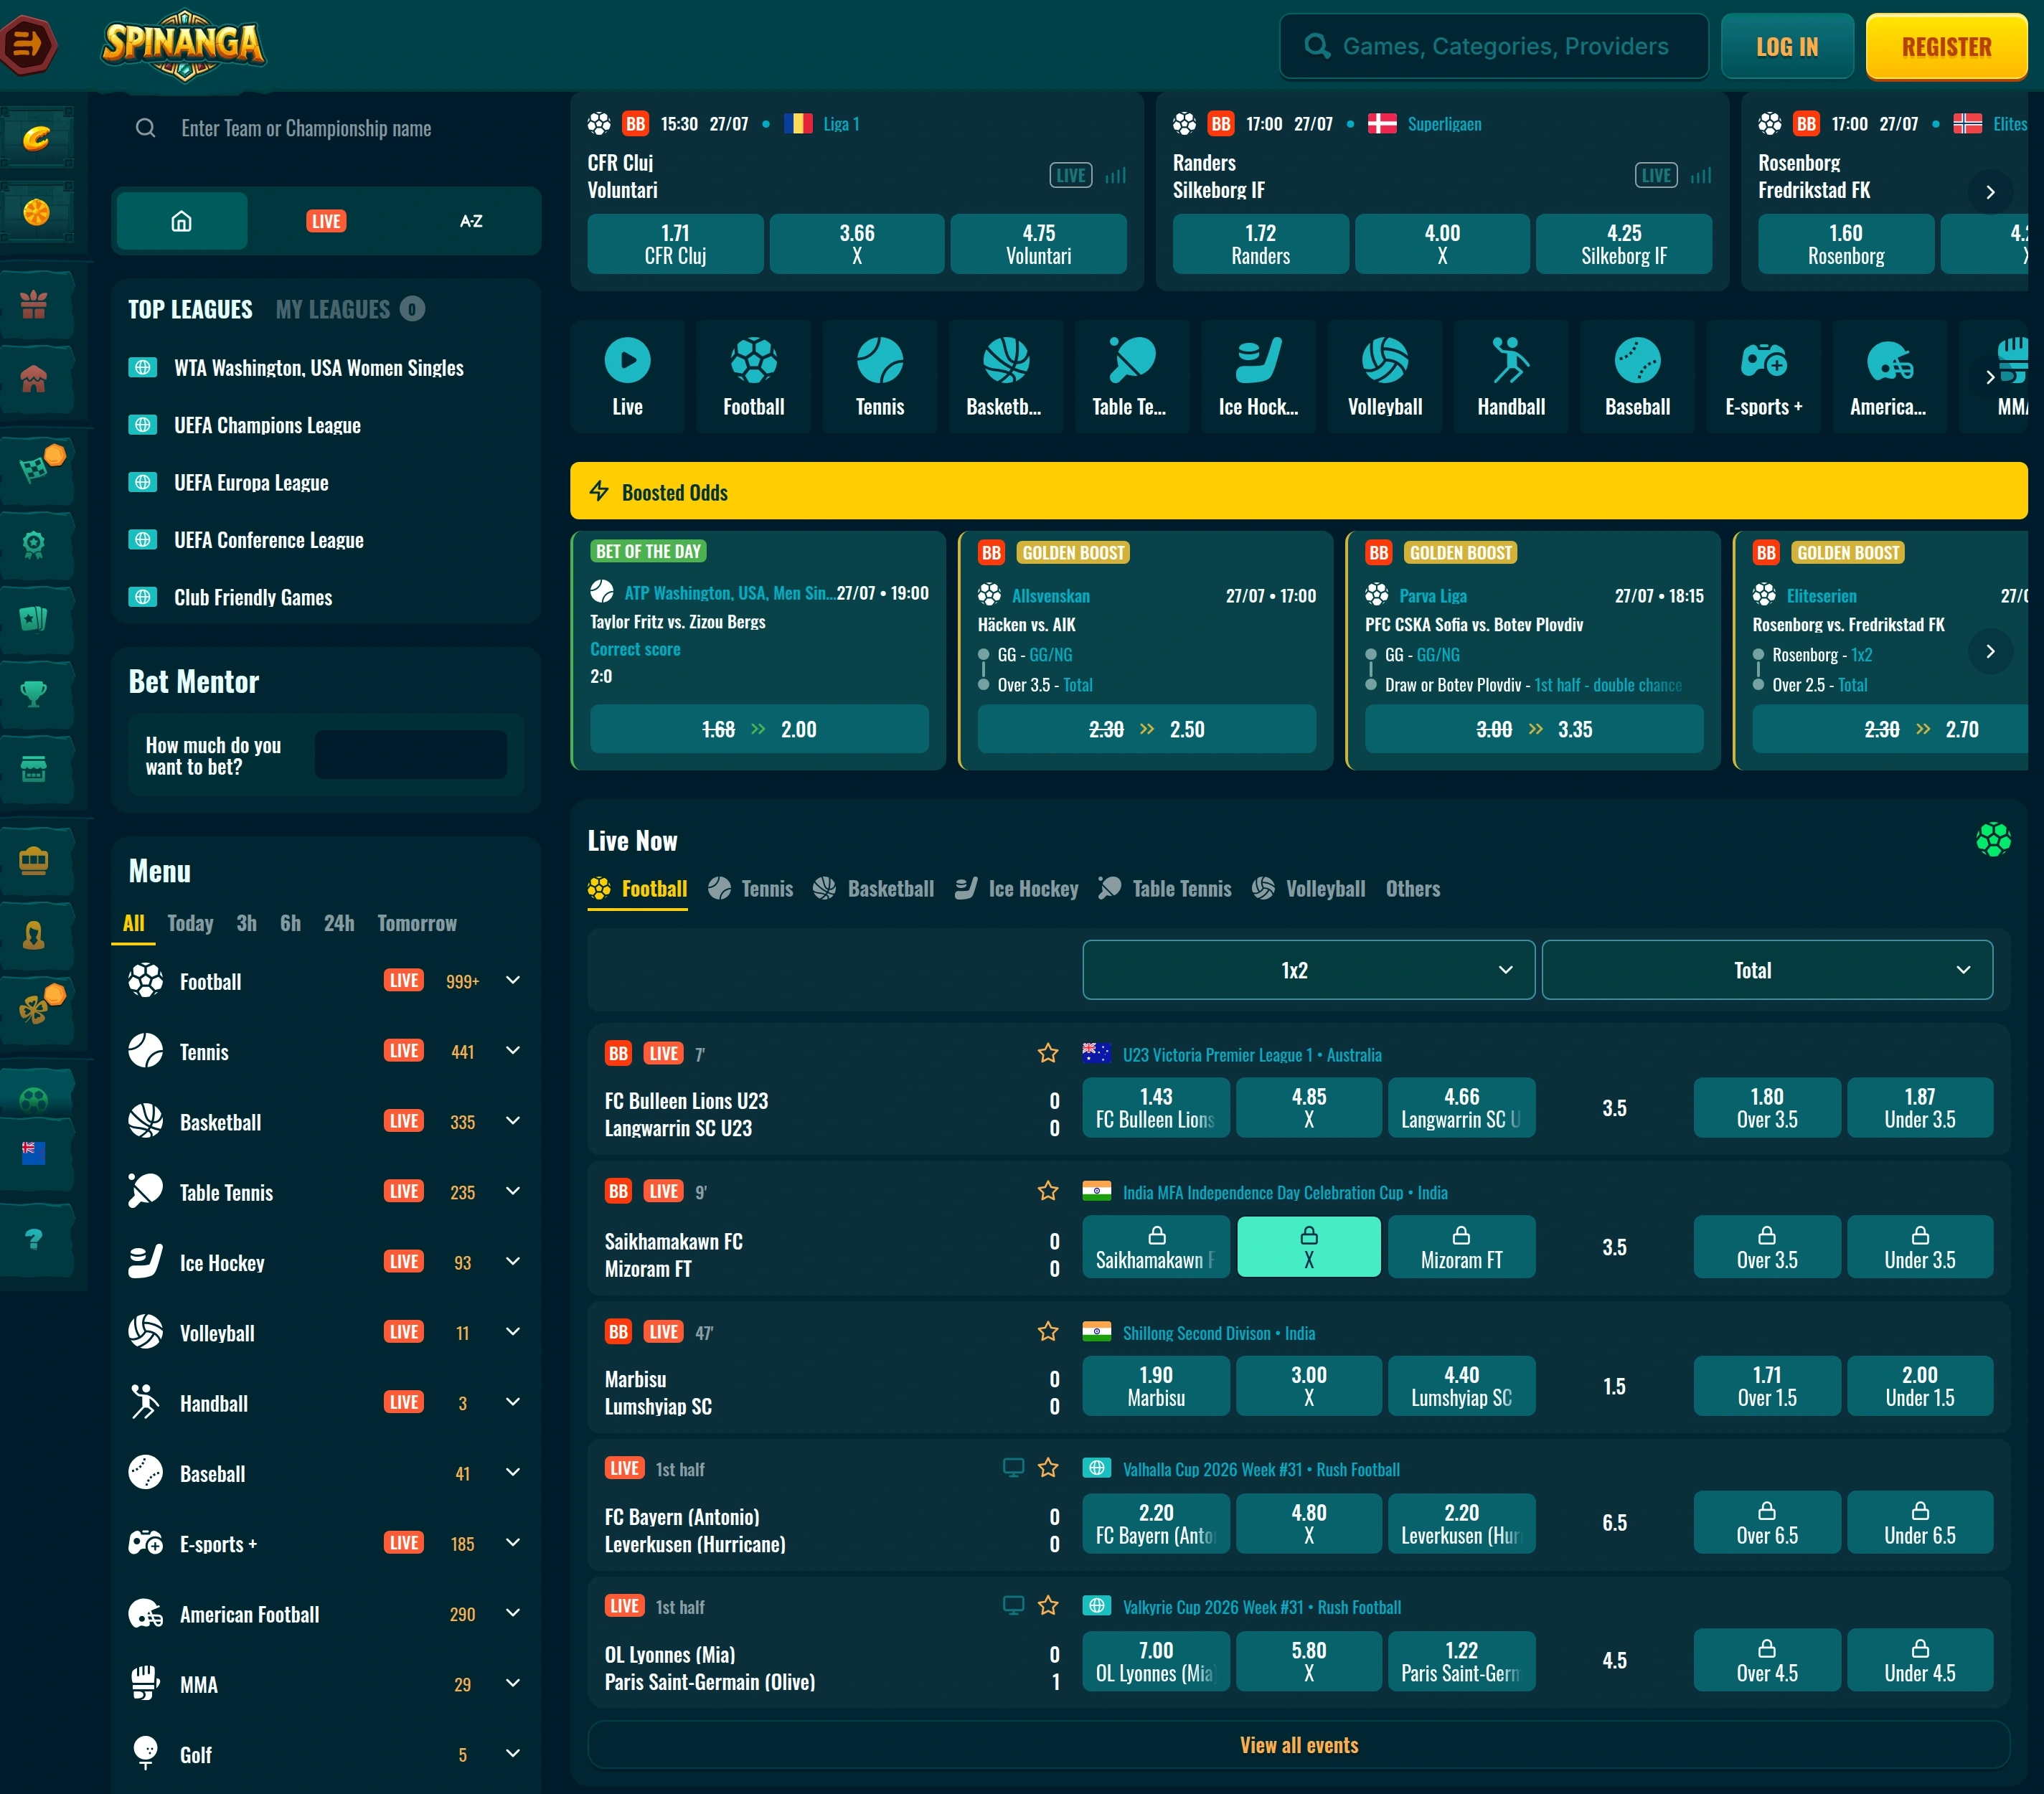Select the Table Tennis icon in carousel

(1132, 377)
